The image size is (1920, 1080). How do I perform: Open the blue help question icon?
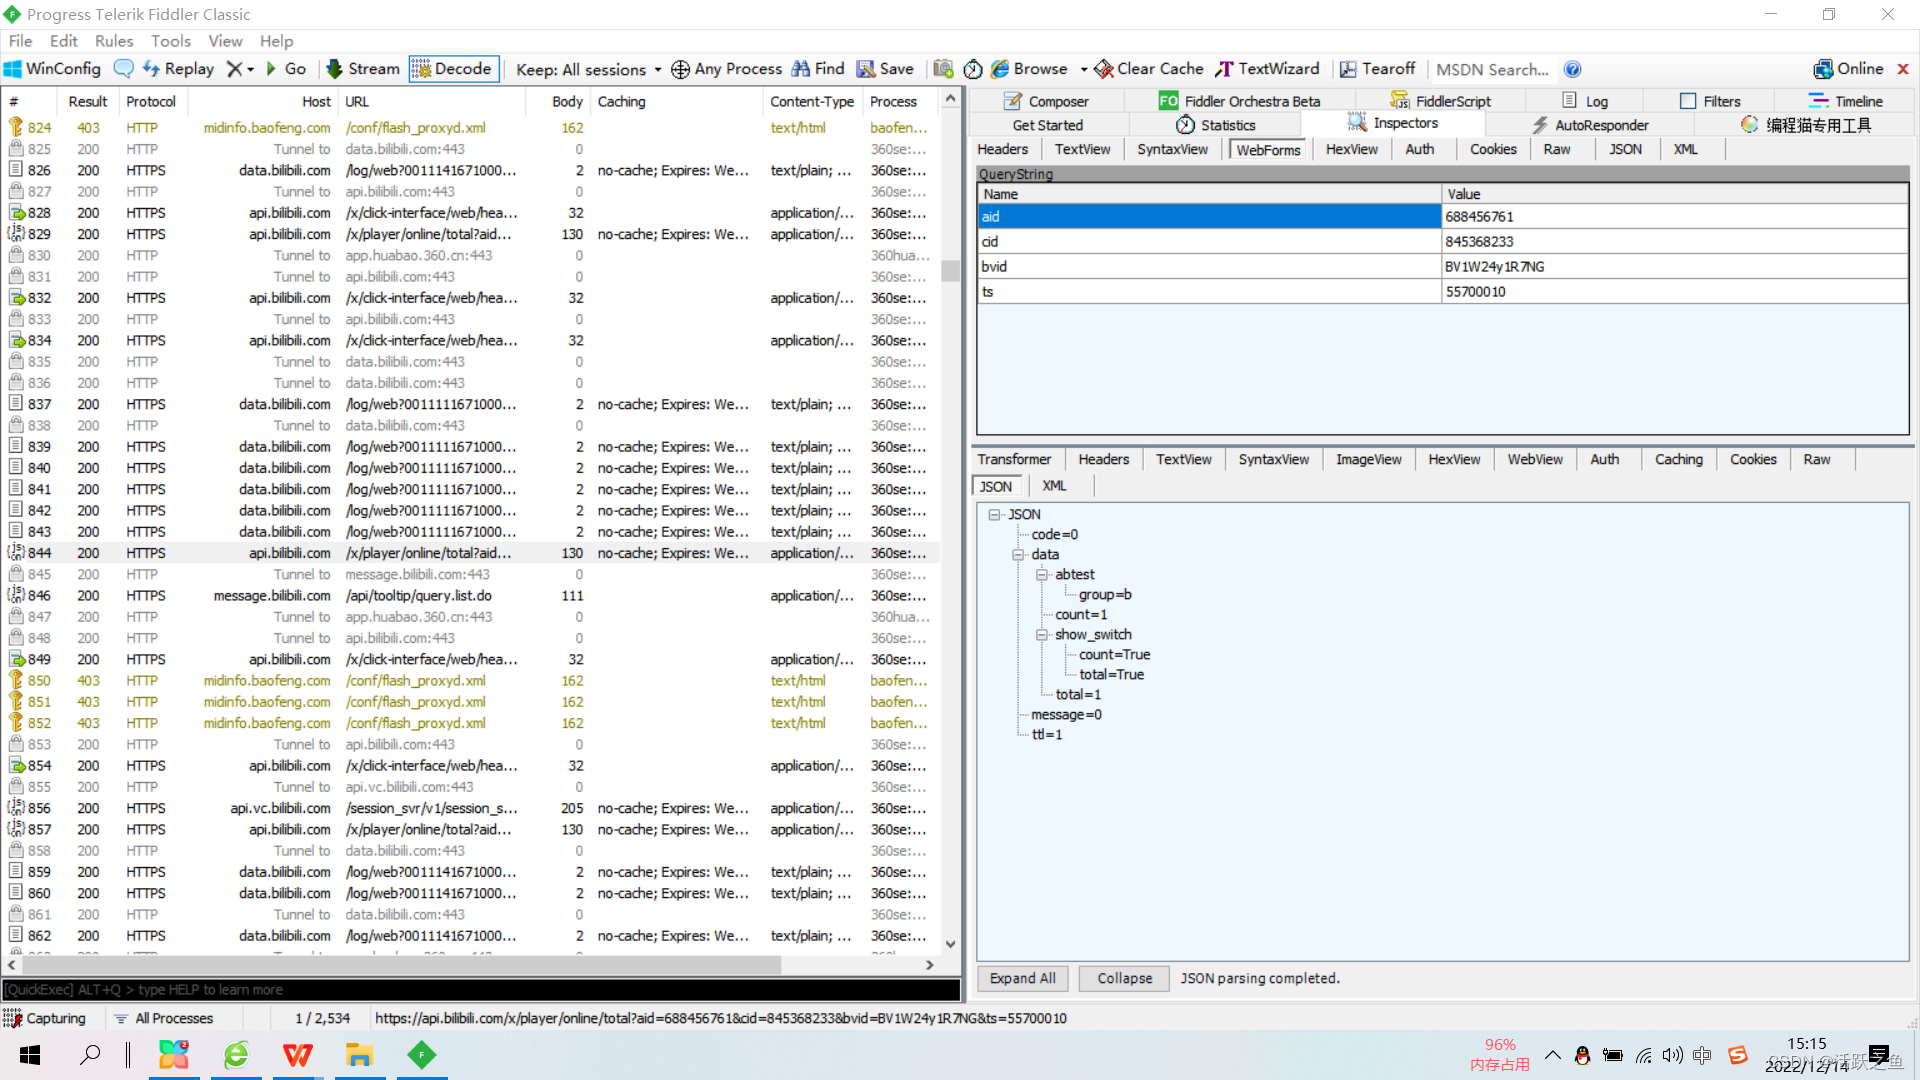[x=1572, y=69]
